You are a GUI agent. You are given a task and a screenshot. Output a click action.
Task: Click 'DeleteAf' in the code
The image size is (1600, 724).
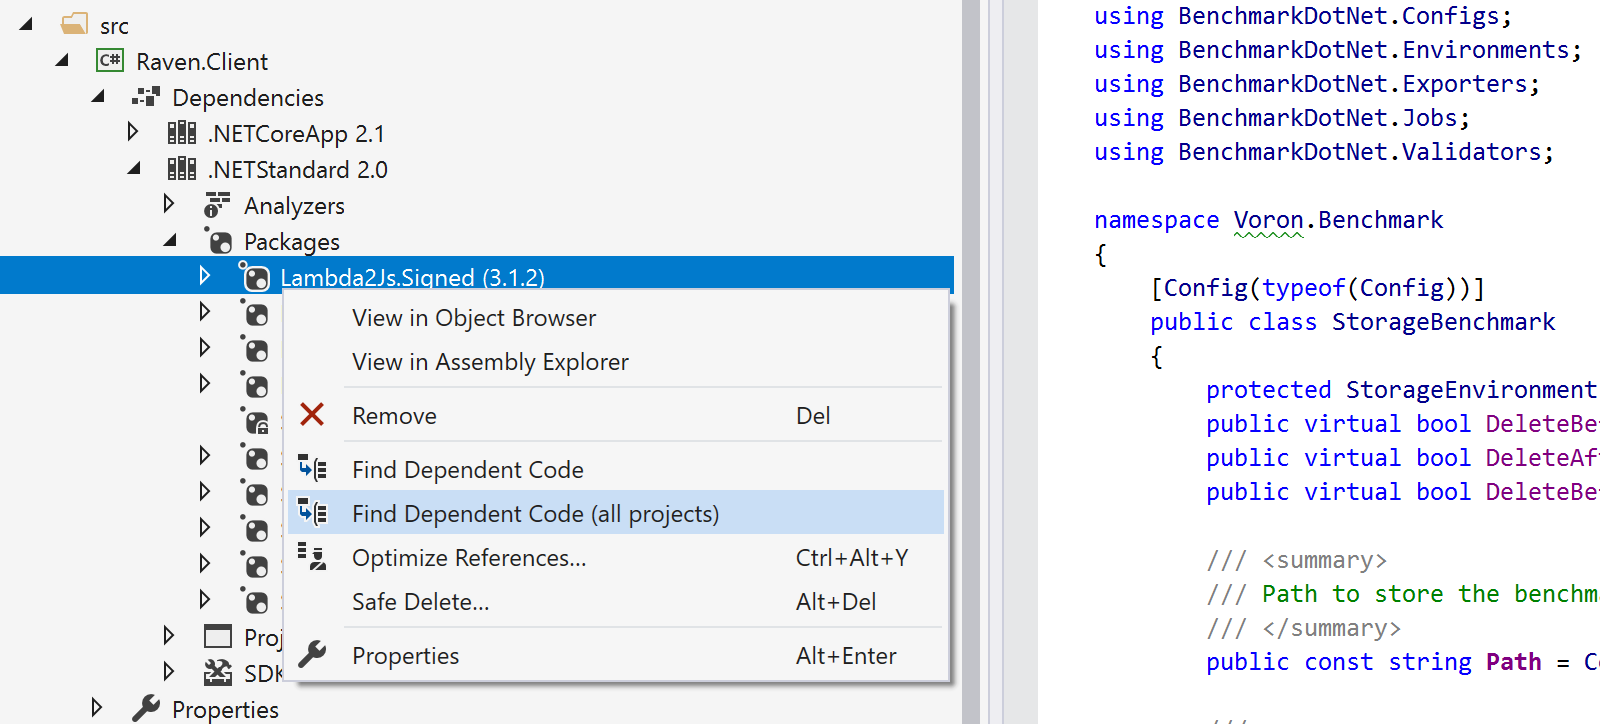click(1541, 458)
